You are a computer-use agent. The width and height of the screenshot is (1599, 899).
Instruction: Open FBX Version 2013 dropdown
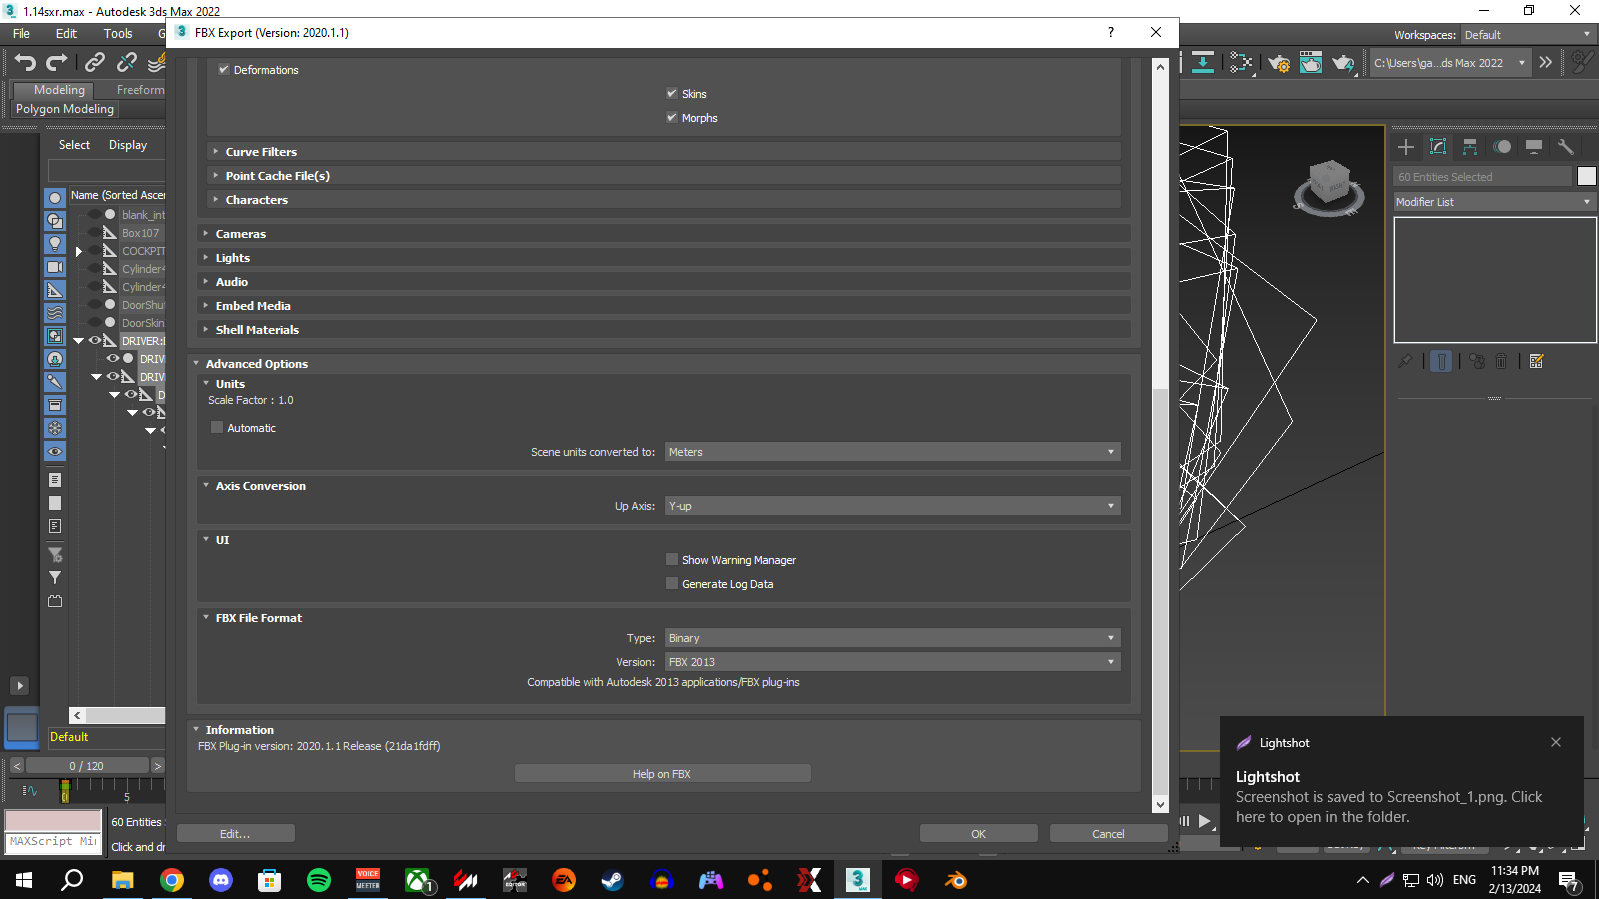pyautogui.click(x=893, y=662)
